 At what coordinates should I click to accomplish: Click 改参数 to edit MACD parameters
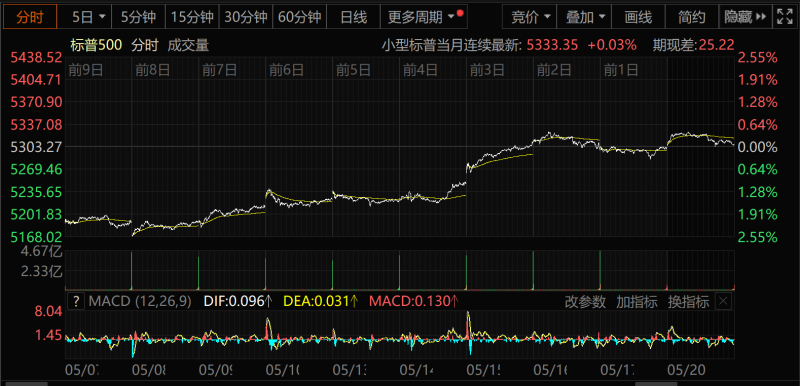pos(585,302)
